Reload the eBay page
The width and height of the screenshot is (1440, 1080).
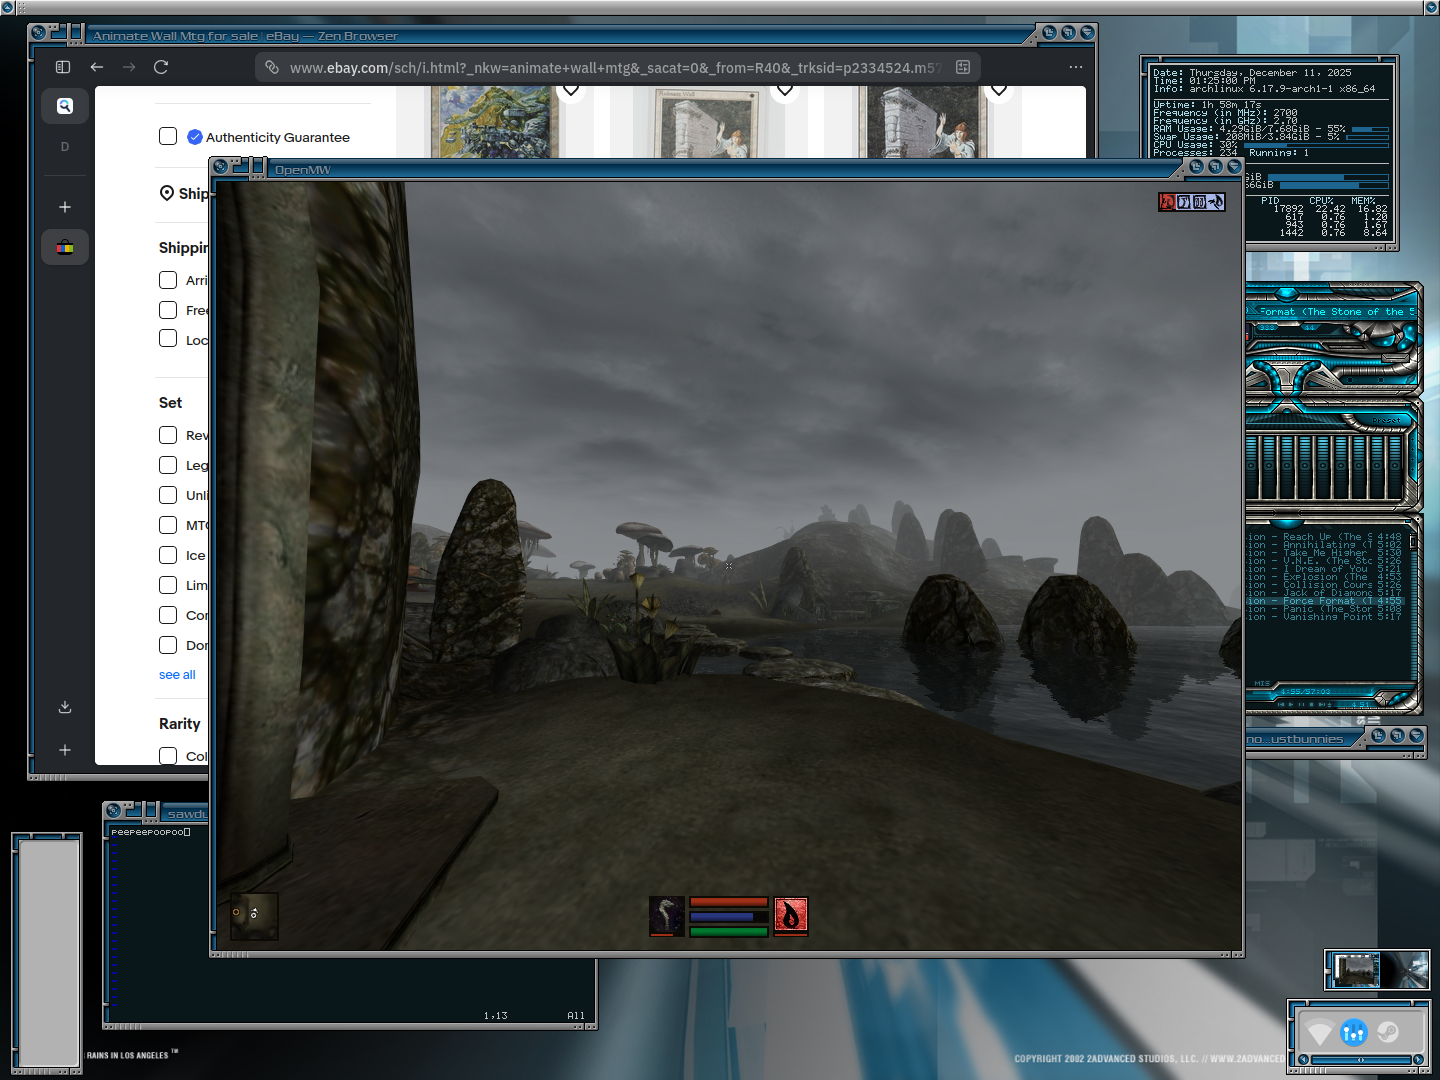161,67
